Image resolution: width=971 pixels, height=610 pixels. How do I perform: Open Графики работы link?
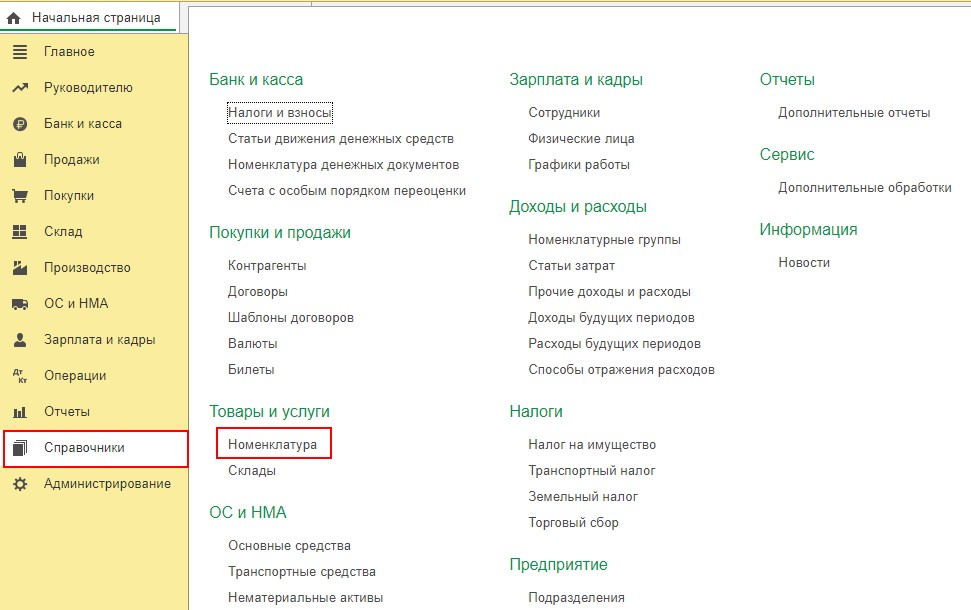(579, 165)
